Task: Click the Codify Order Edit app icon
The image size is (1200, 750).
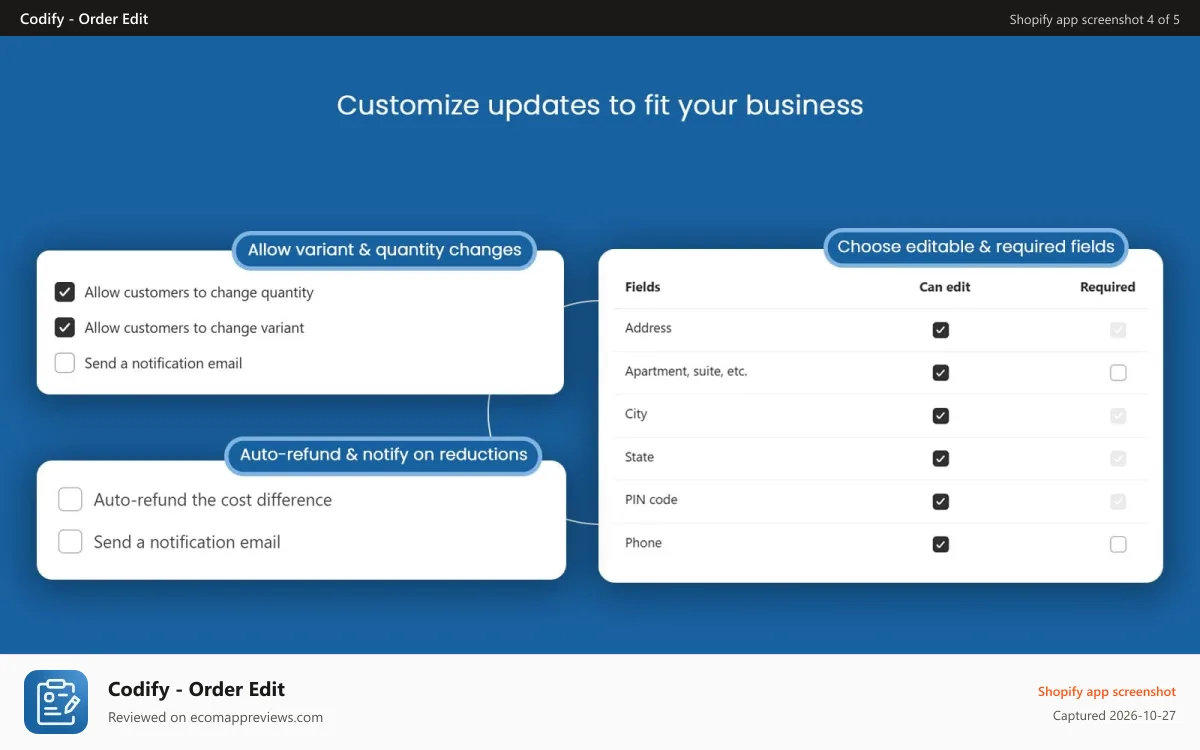Action: coord(56,702)
